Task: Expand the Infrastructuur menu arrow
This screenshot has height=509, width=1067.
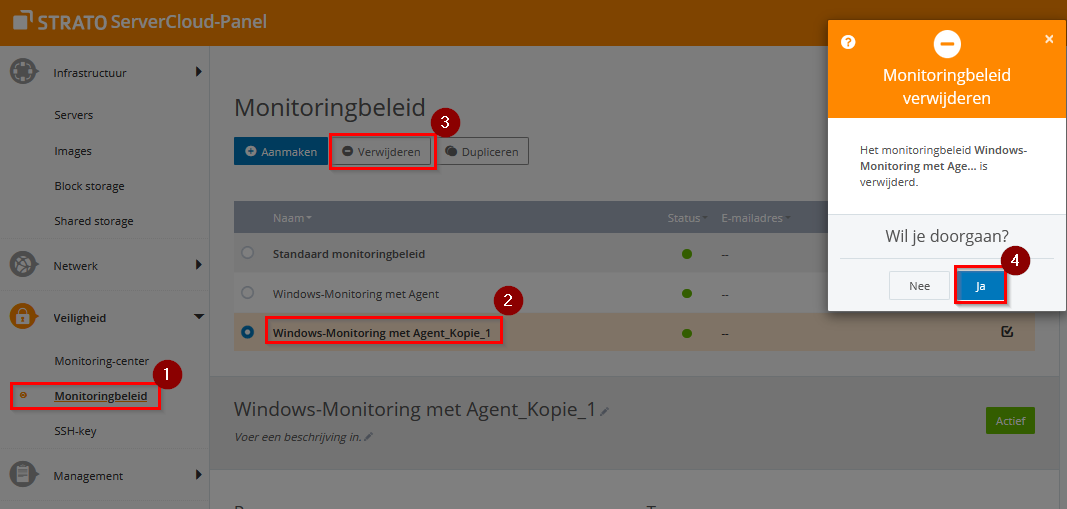Action: (199, 71)
